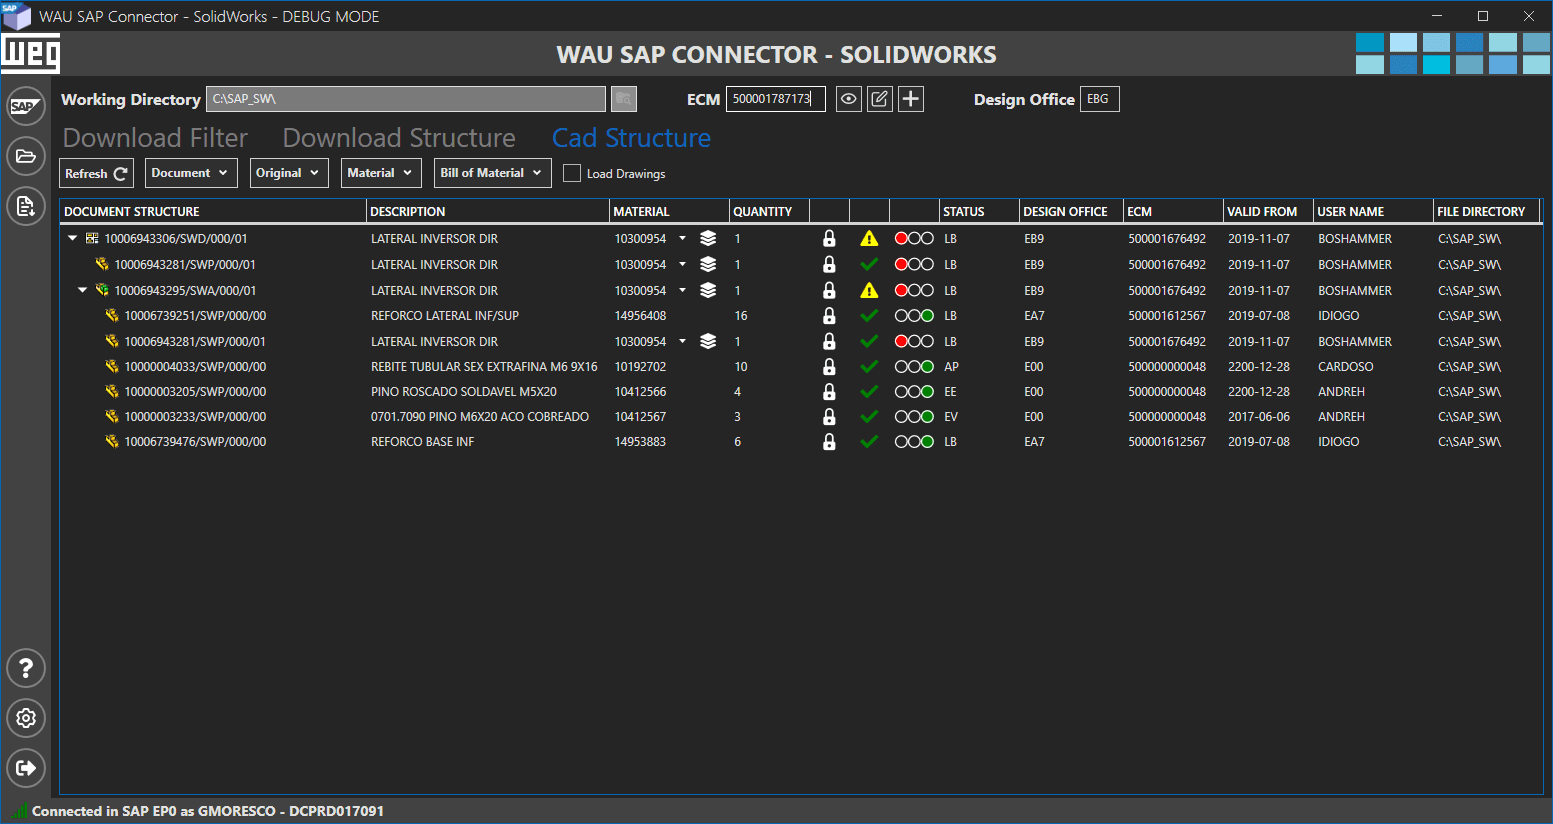Sort by DOCUMENT STRUCTURE column header

pos(213,211)
